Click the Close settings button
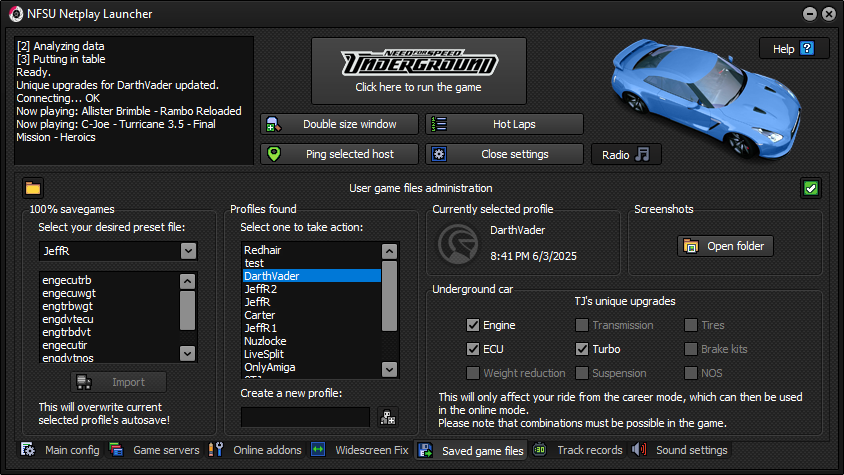The width and height of the screenshot is (844, 475). tap(504, 154)
